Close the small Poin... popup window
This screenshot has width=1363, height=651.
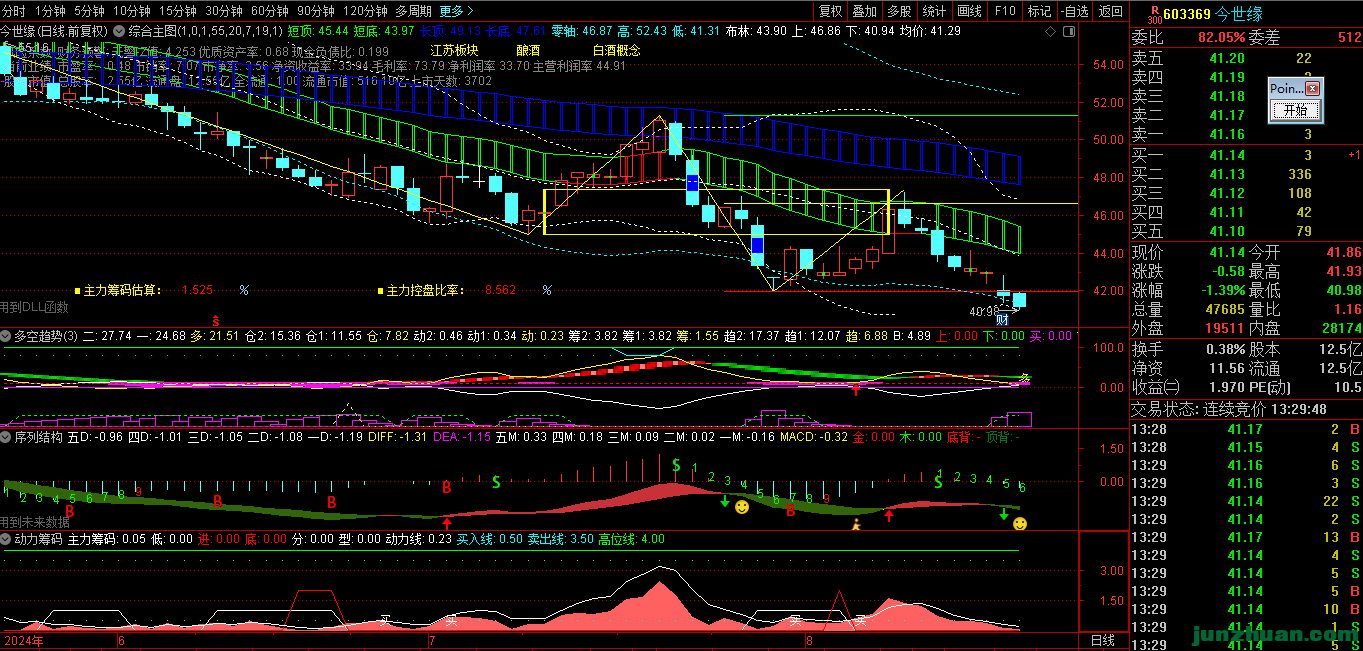tap(1312, 89)
